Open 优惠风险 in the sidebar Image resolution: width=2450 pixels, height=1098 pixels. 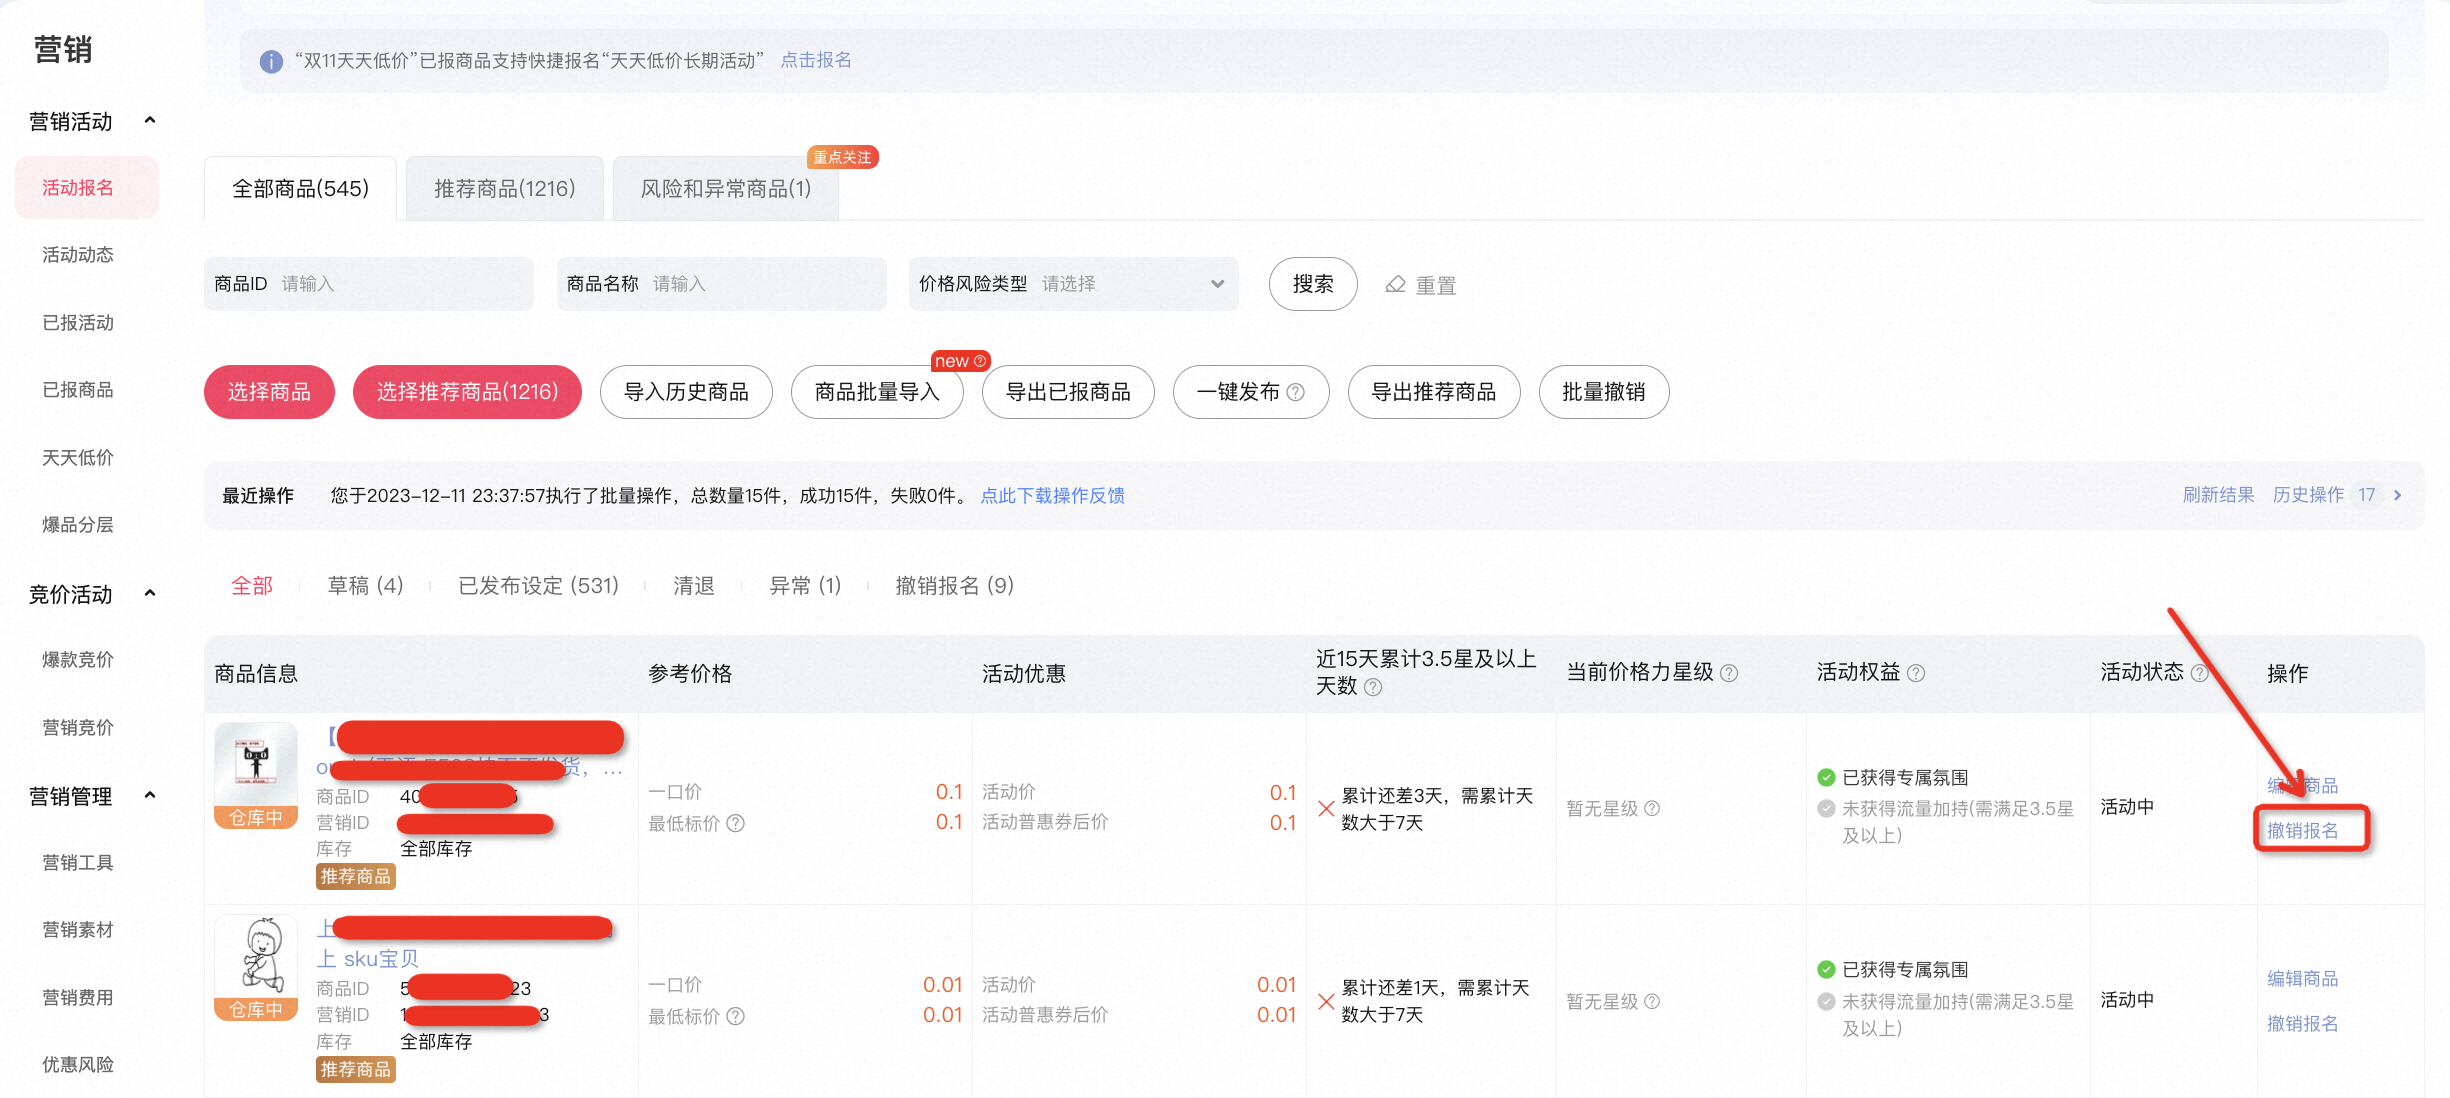pos(78,1065)
